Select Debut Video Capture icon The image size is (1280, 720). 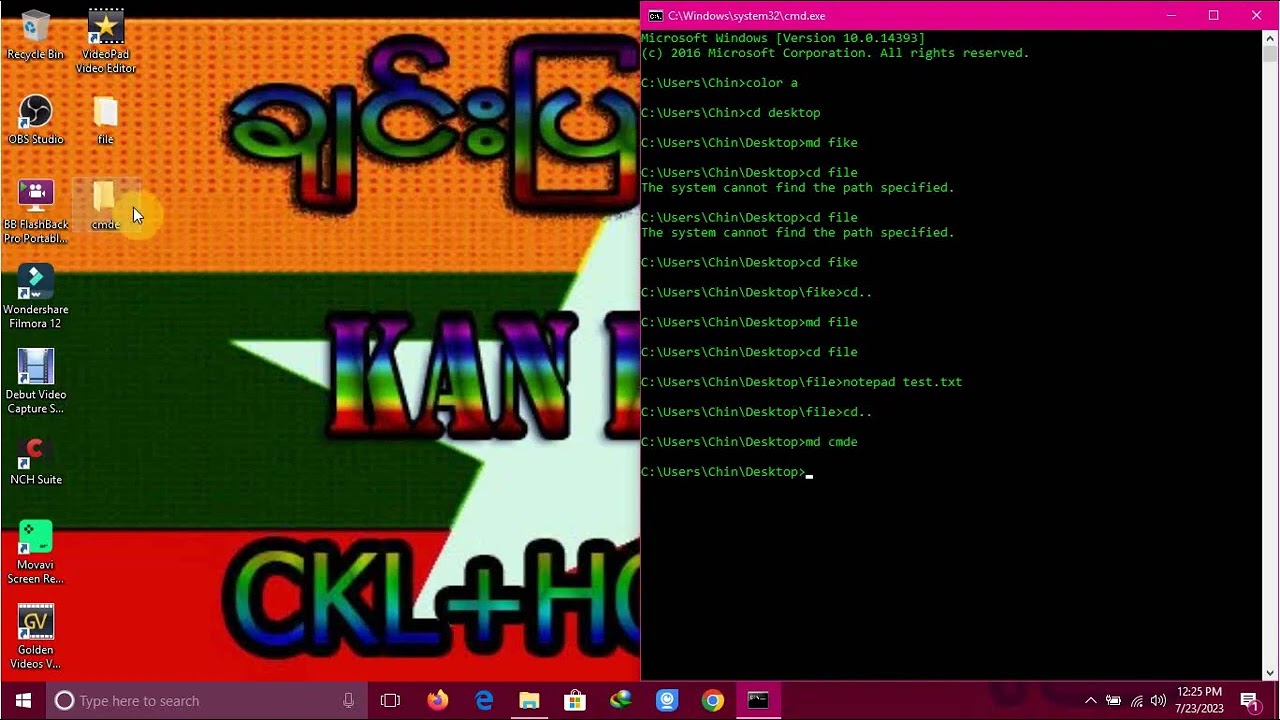click(36, 382)
